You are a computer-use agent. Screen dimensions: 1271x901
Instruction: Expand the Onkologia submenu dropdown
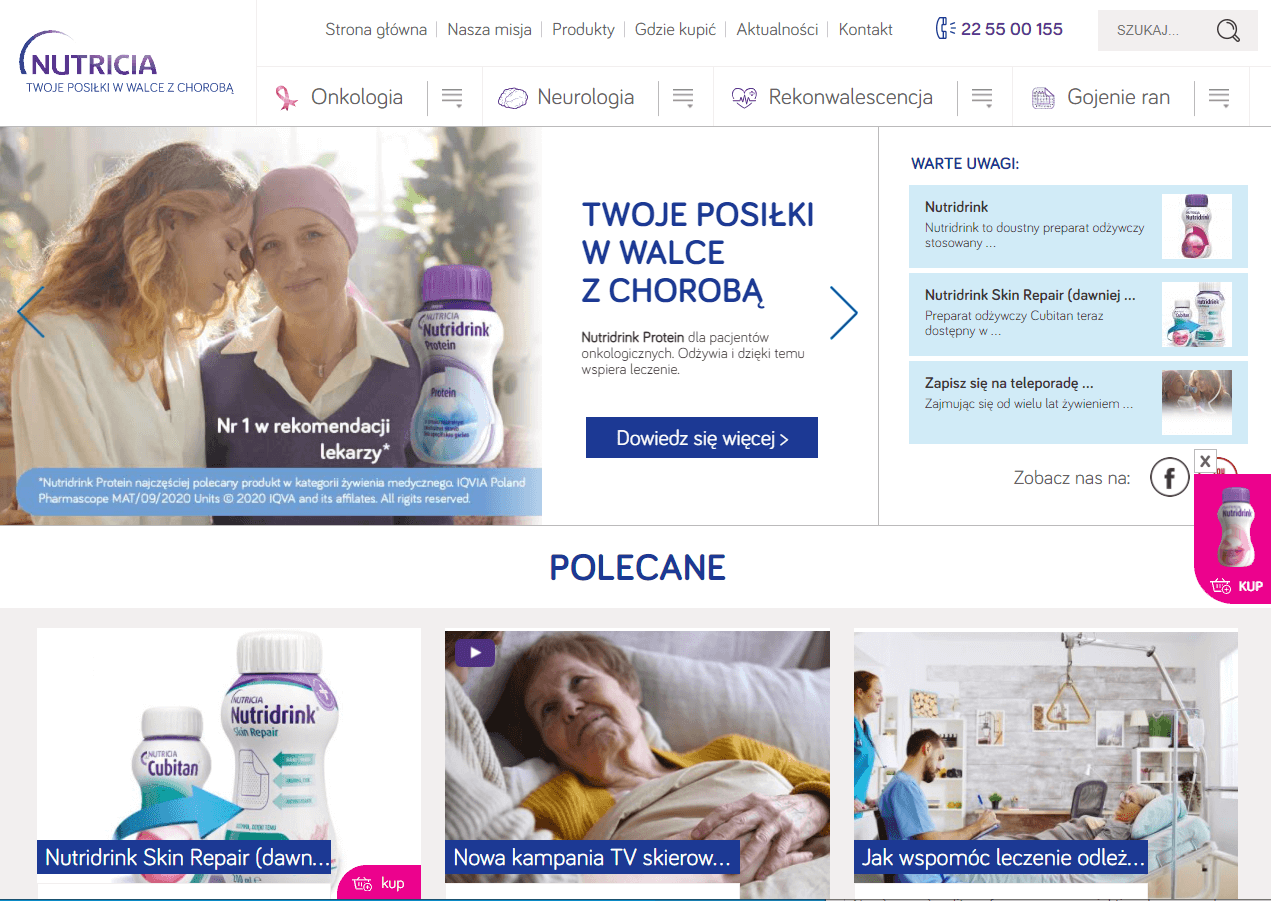(452, 98)
